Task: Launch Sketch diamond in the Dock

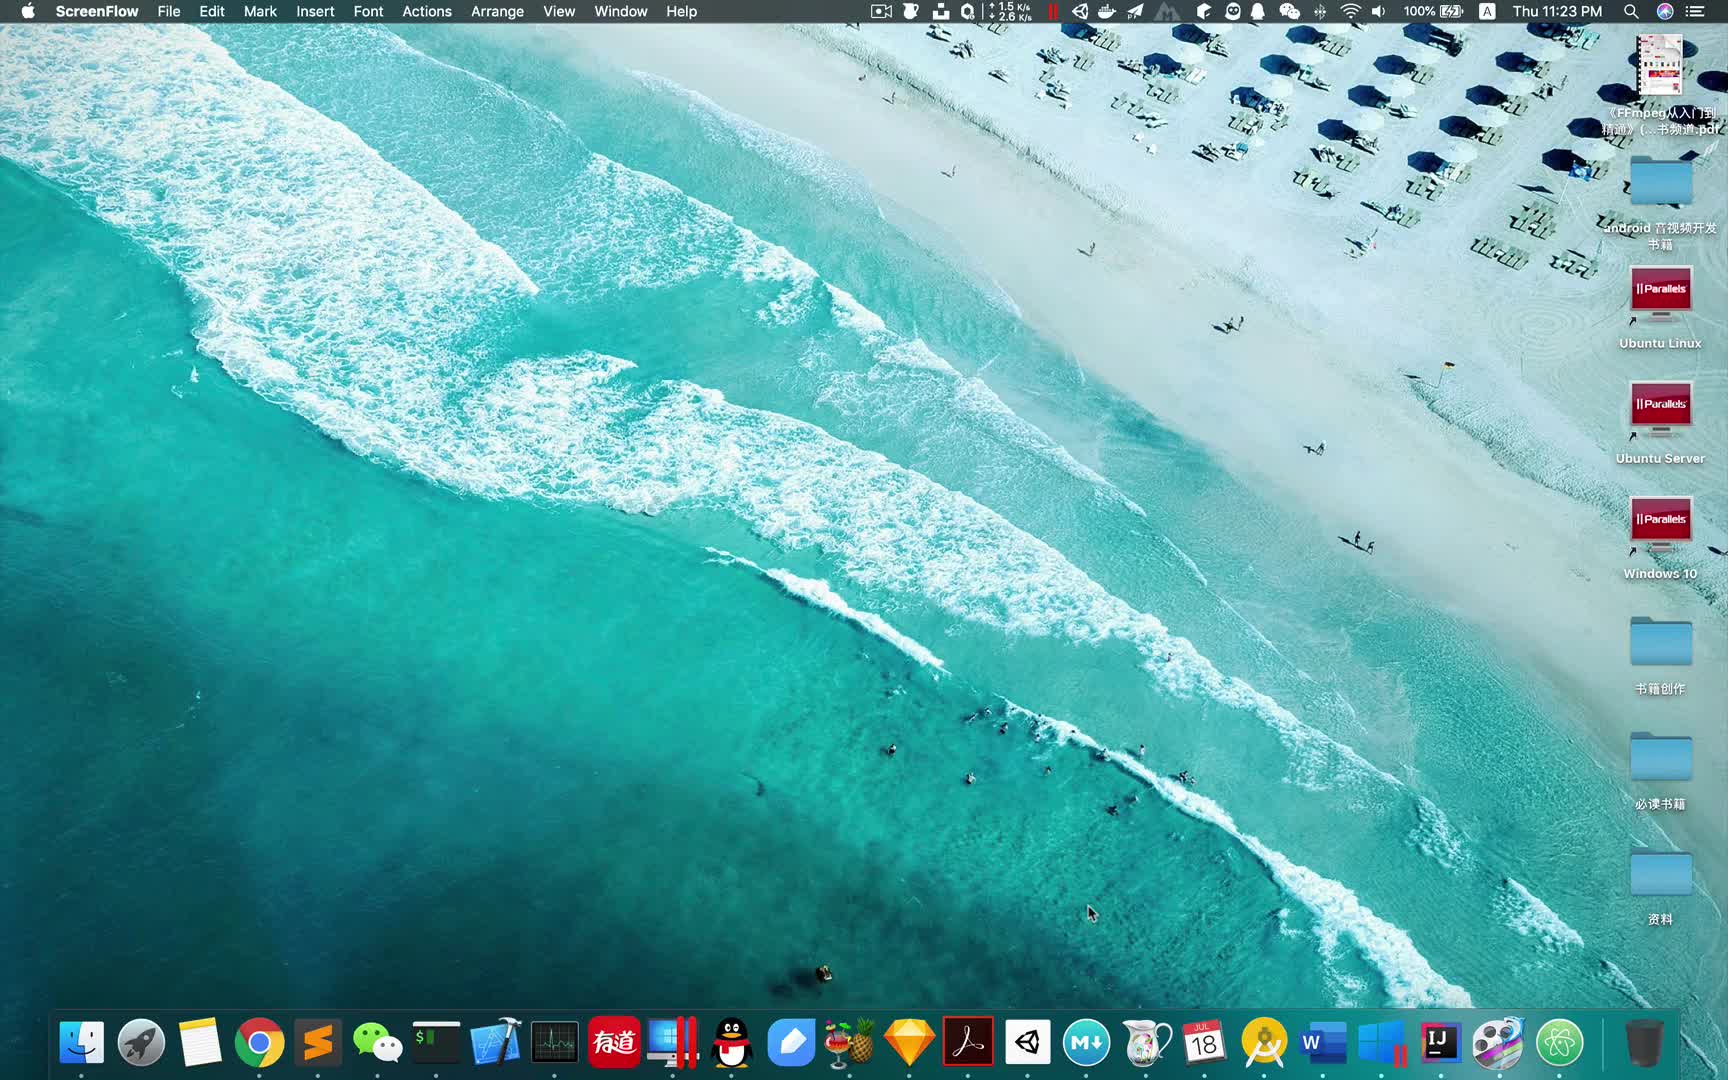Action: (908, 1043)
